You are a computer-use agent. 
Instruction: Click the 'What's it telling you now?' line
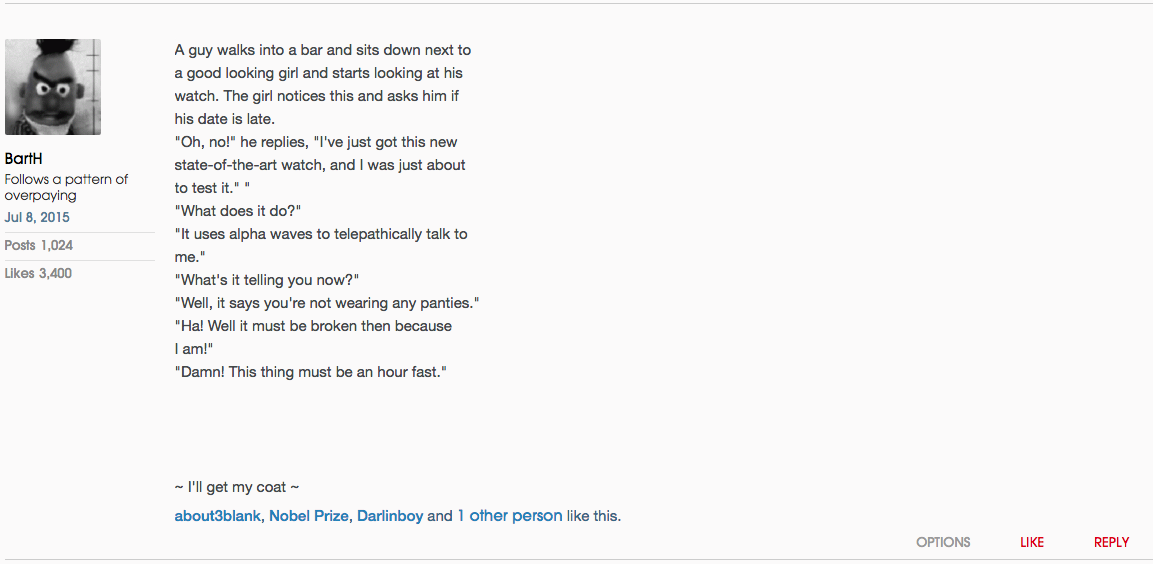point(267,280)
